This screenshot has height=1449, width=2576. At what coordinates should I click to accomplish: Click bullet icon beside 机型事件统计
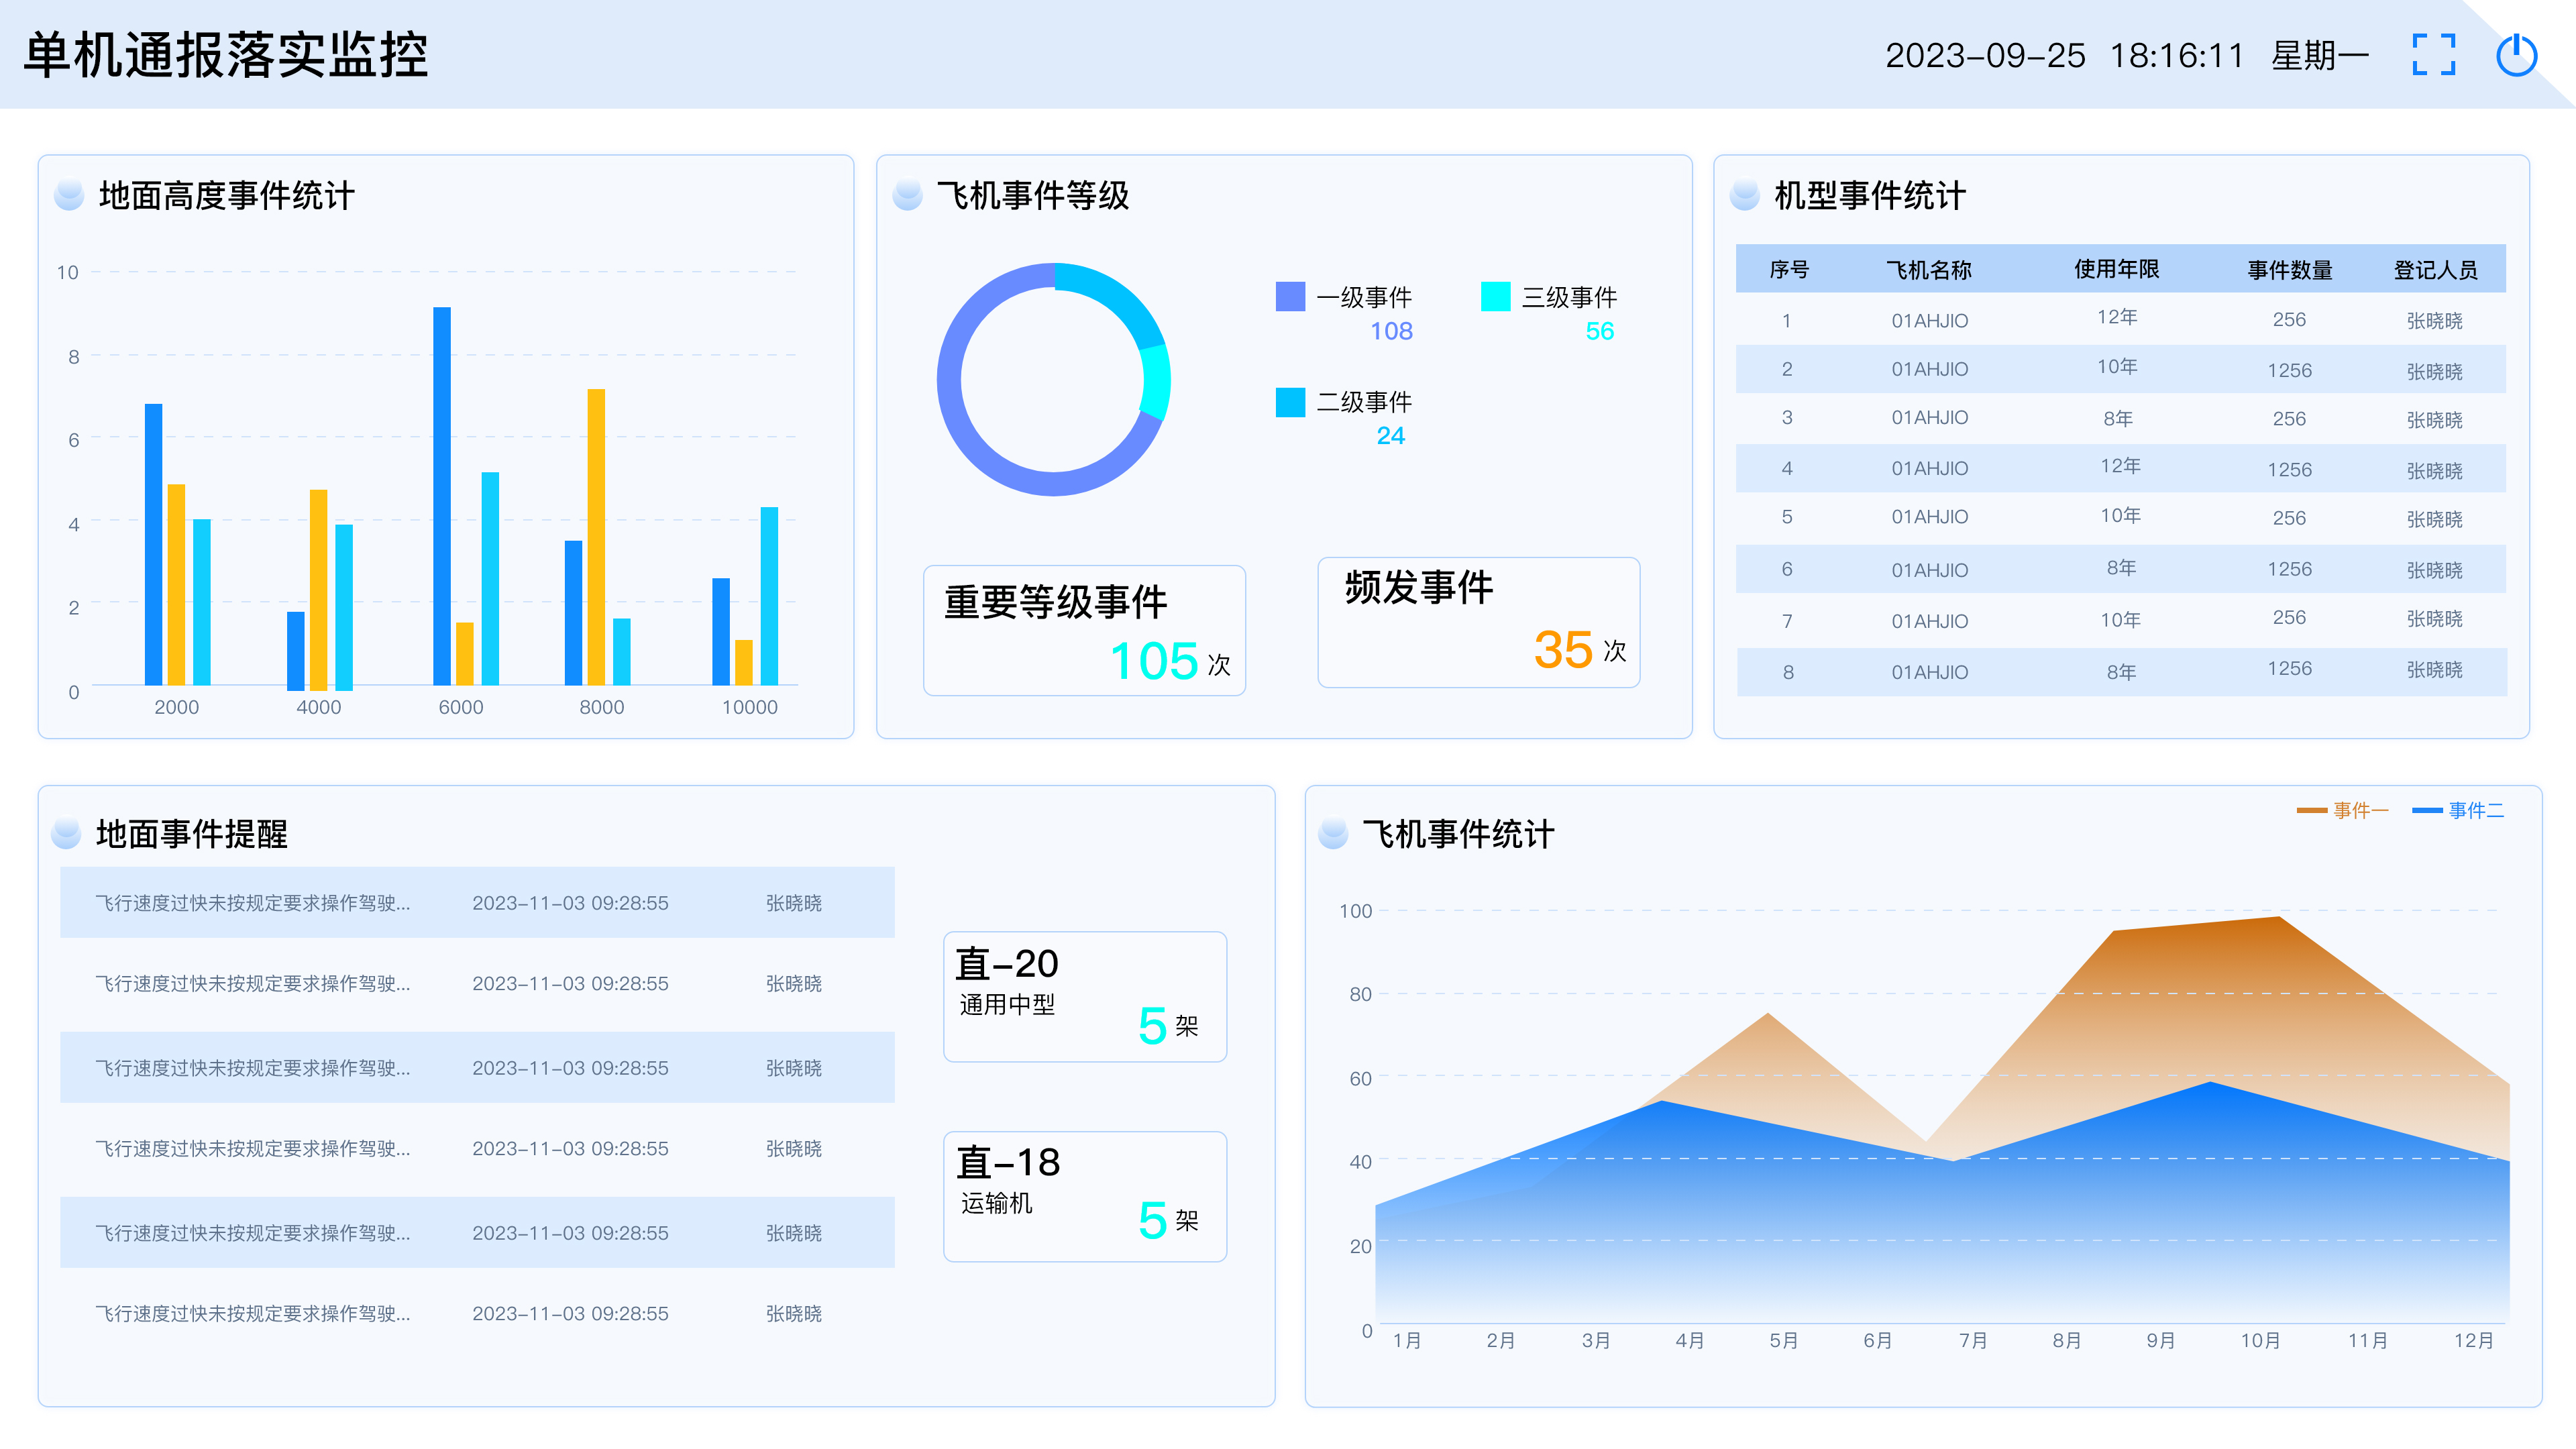(1744, 195)
